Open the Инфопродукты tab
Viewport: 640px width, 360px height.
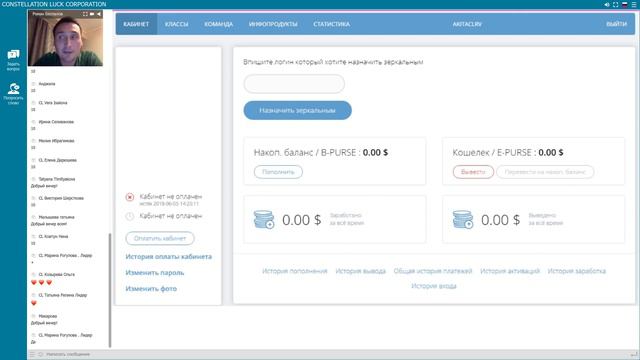(273, 24)
